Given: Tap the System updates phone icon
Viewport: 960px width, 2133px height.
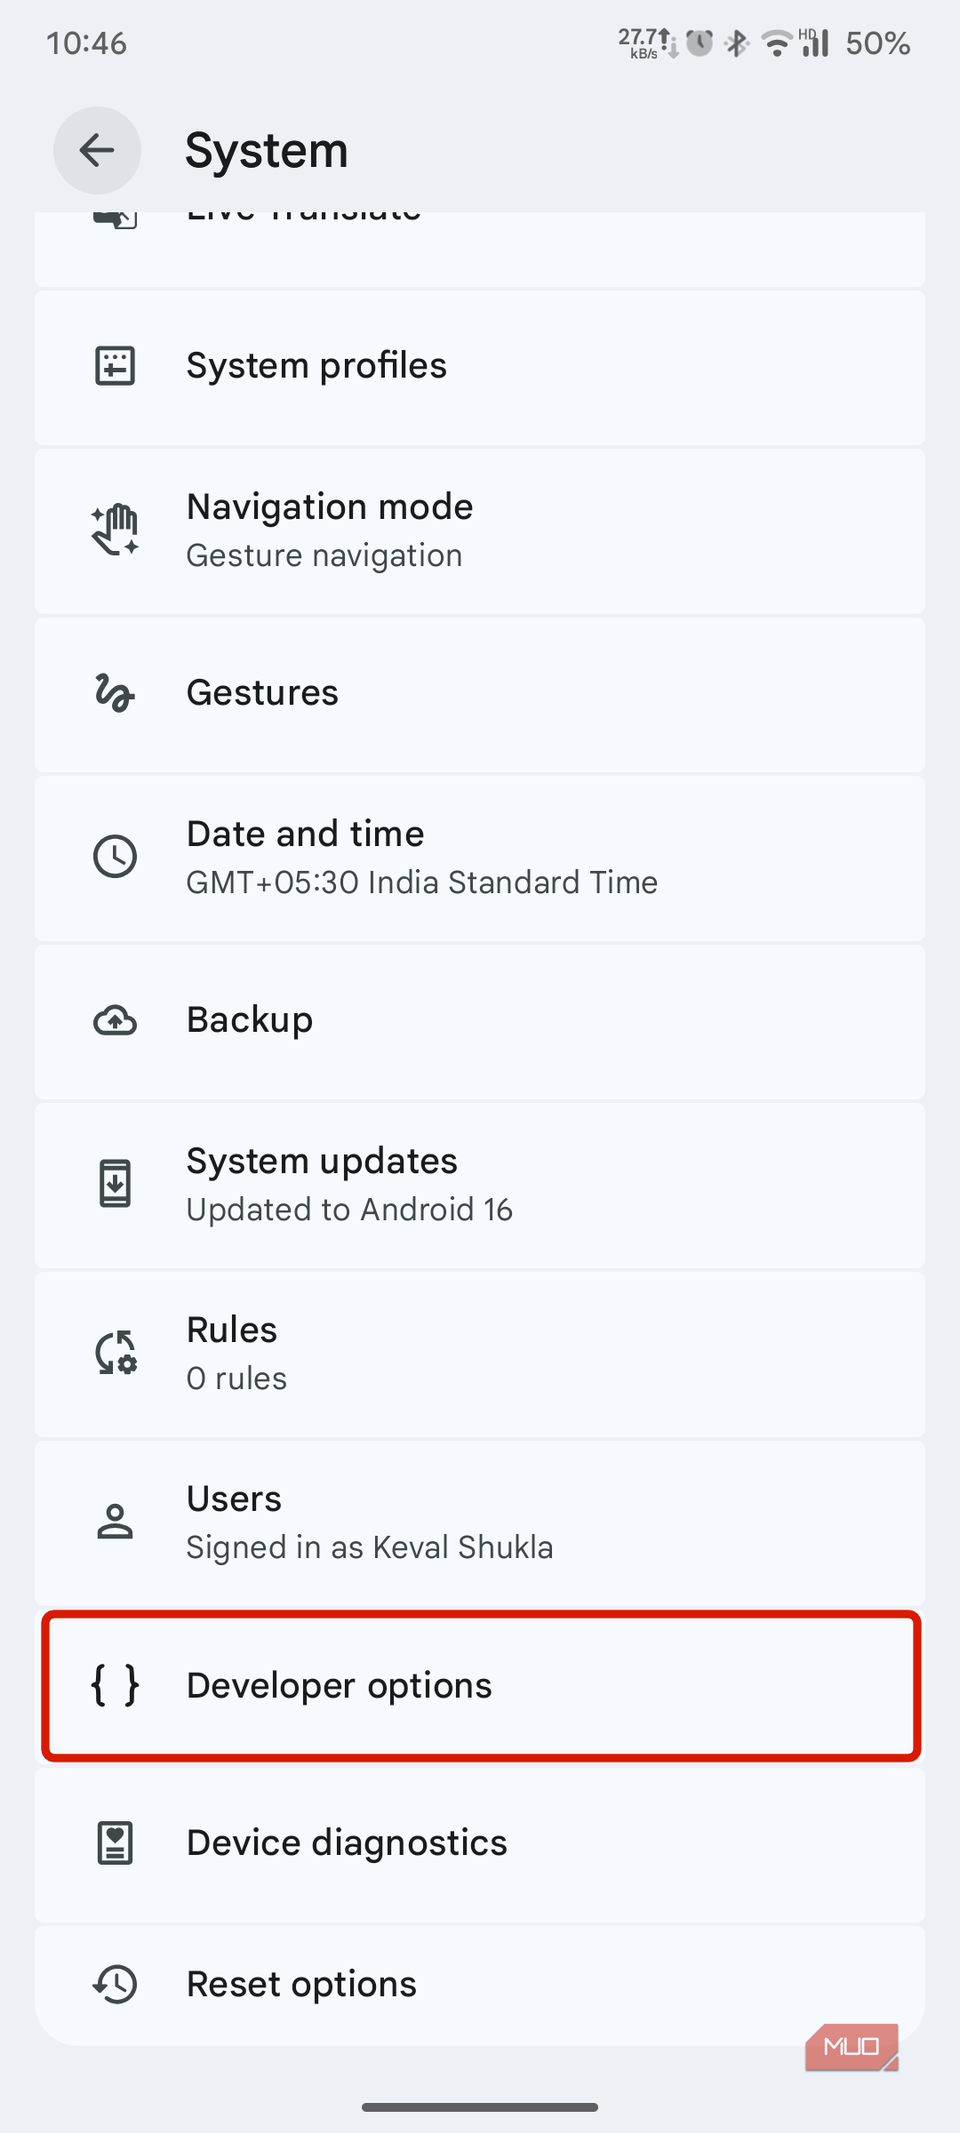Looking at the screenshot, I should [x=115, y=1184].
